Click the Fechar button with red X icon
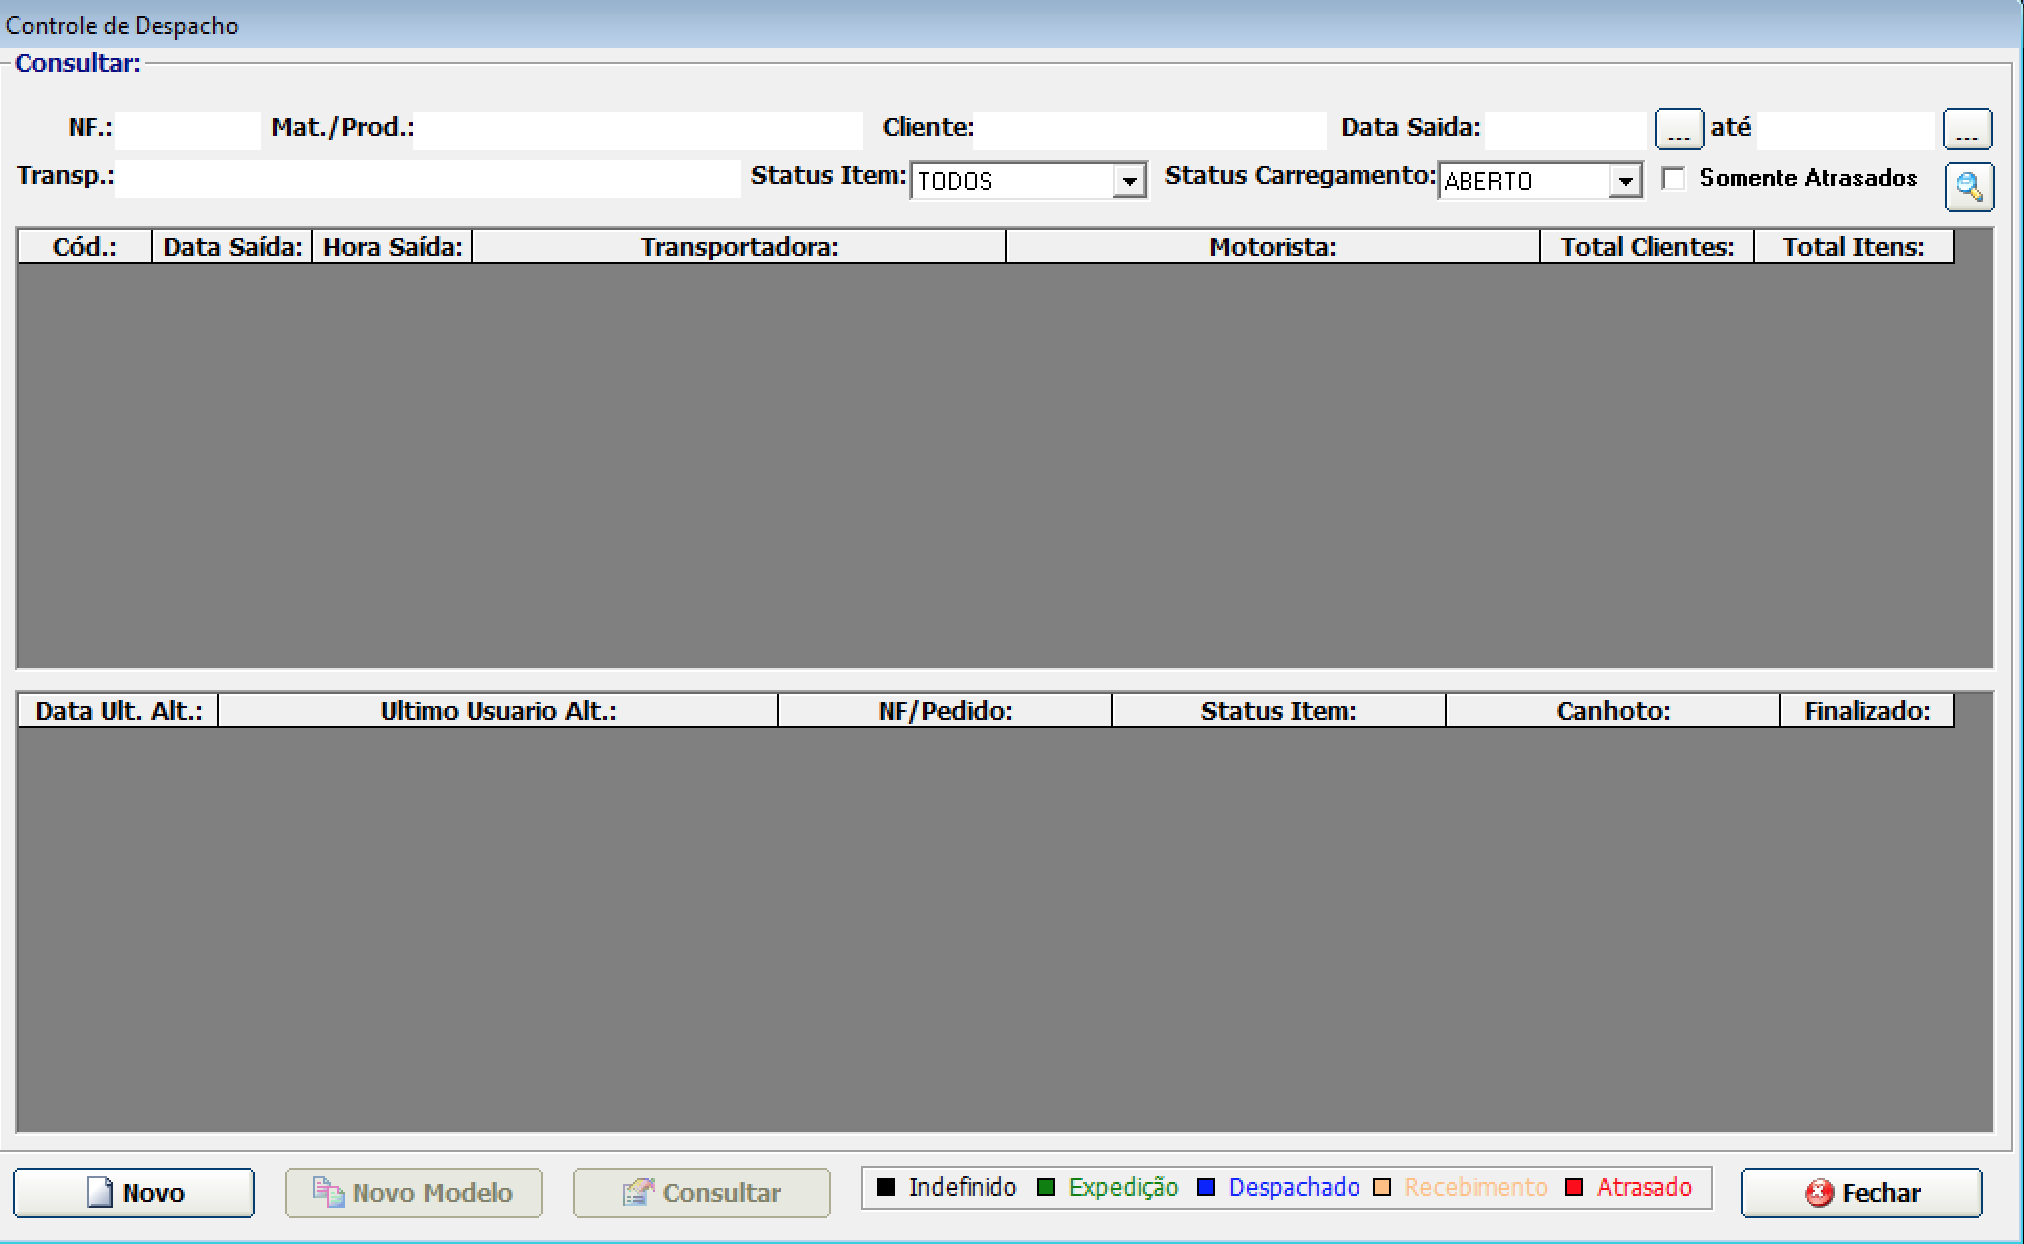The image size is (2024, 1244). pos(1860,1192)
